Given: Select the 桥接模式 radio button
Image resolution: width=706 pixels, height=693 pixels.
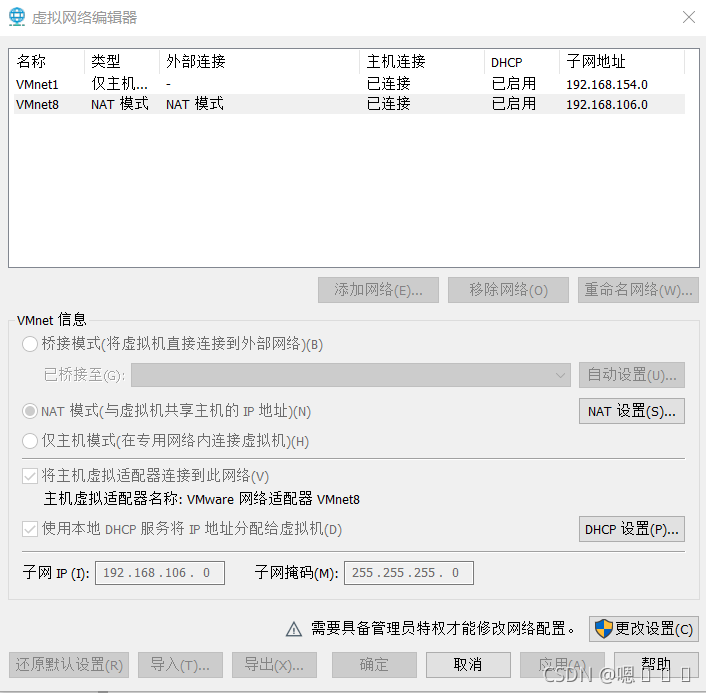Looking at the screenshot, I should [x=30, y=344].
